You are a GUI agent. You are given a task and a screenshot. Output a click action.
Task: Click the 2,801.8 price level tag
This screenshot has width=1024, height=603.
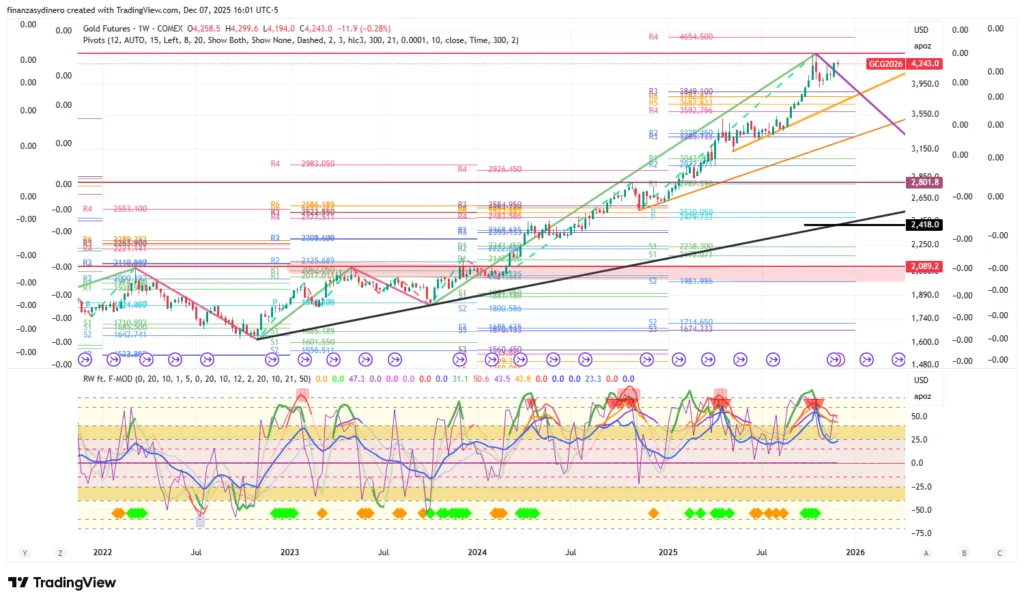(923, 182)
